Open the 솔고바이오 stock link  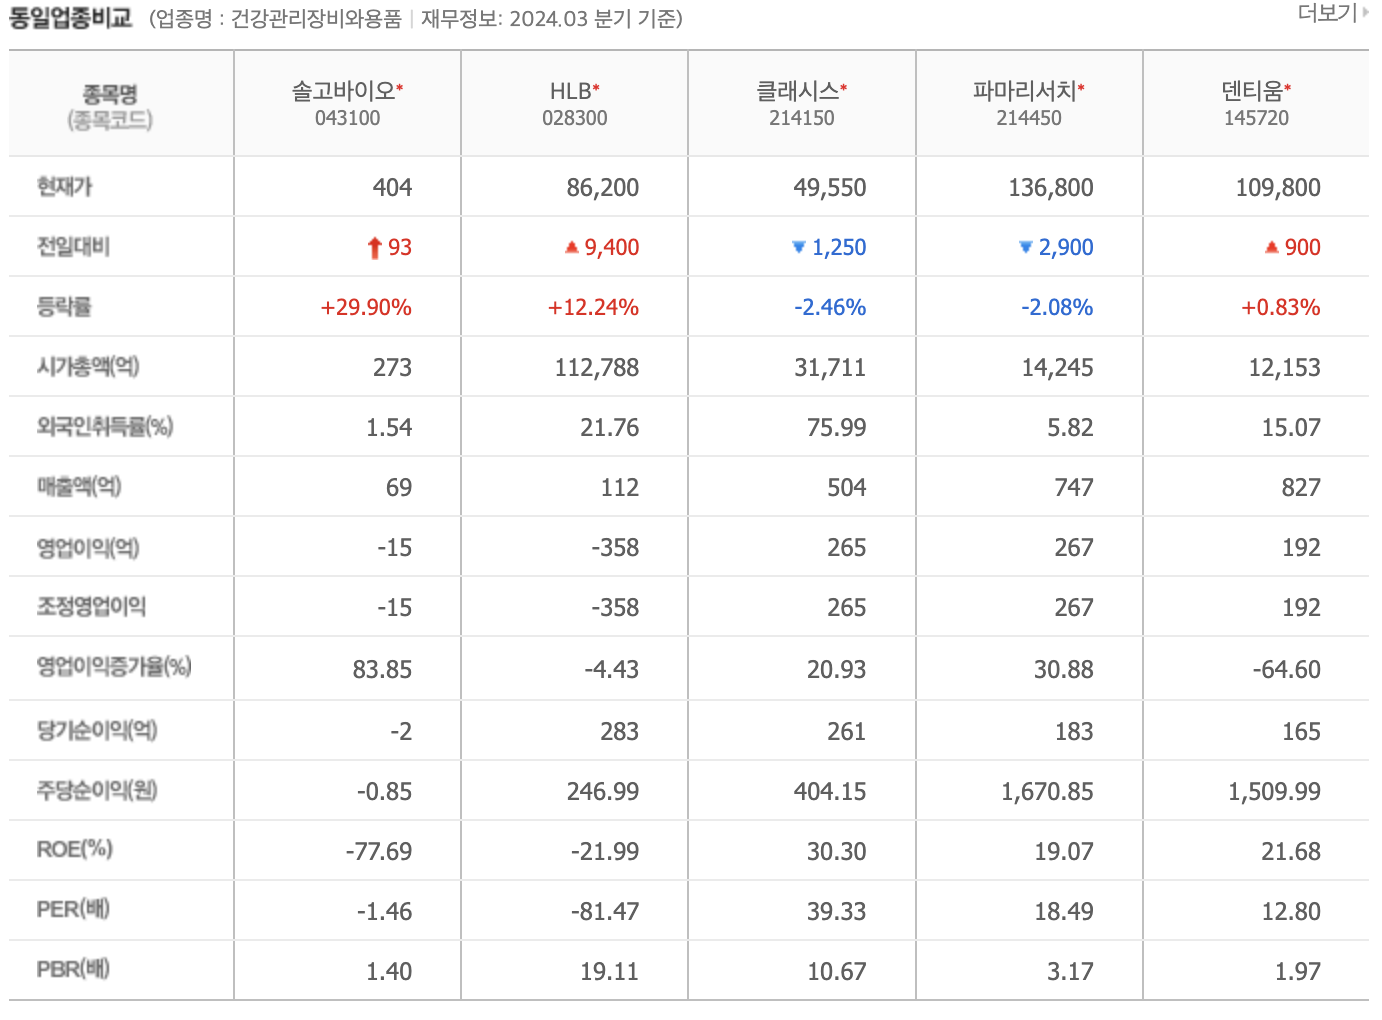[343, 91]
